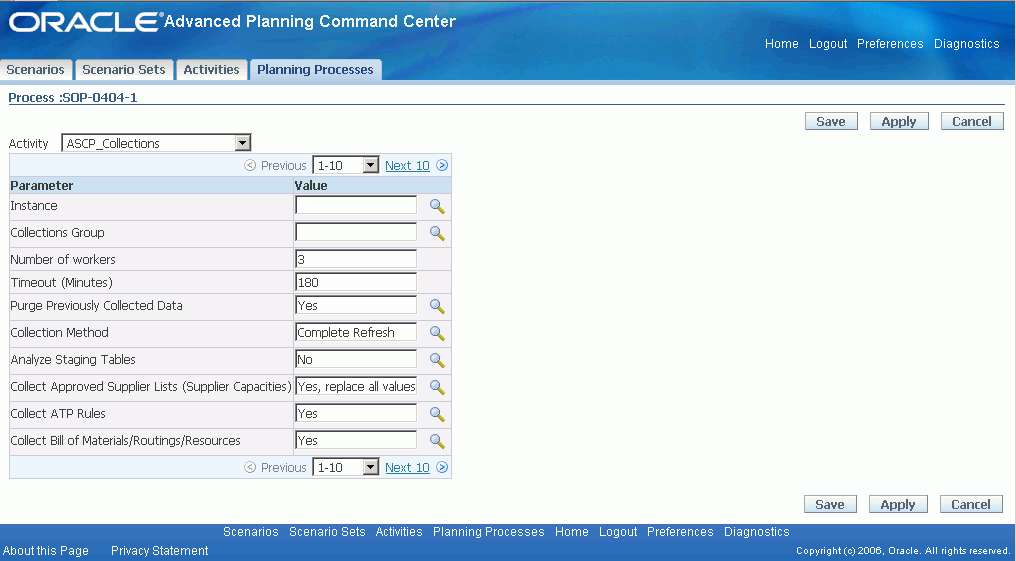The height and width of the screenshot is (561, 1016).
Task: Open the Privacy Statement link
Action: (159, 551)
